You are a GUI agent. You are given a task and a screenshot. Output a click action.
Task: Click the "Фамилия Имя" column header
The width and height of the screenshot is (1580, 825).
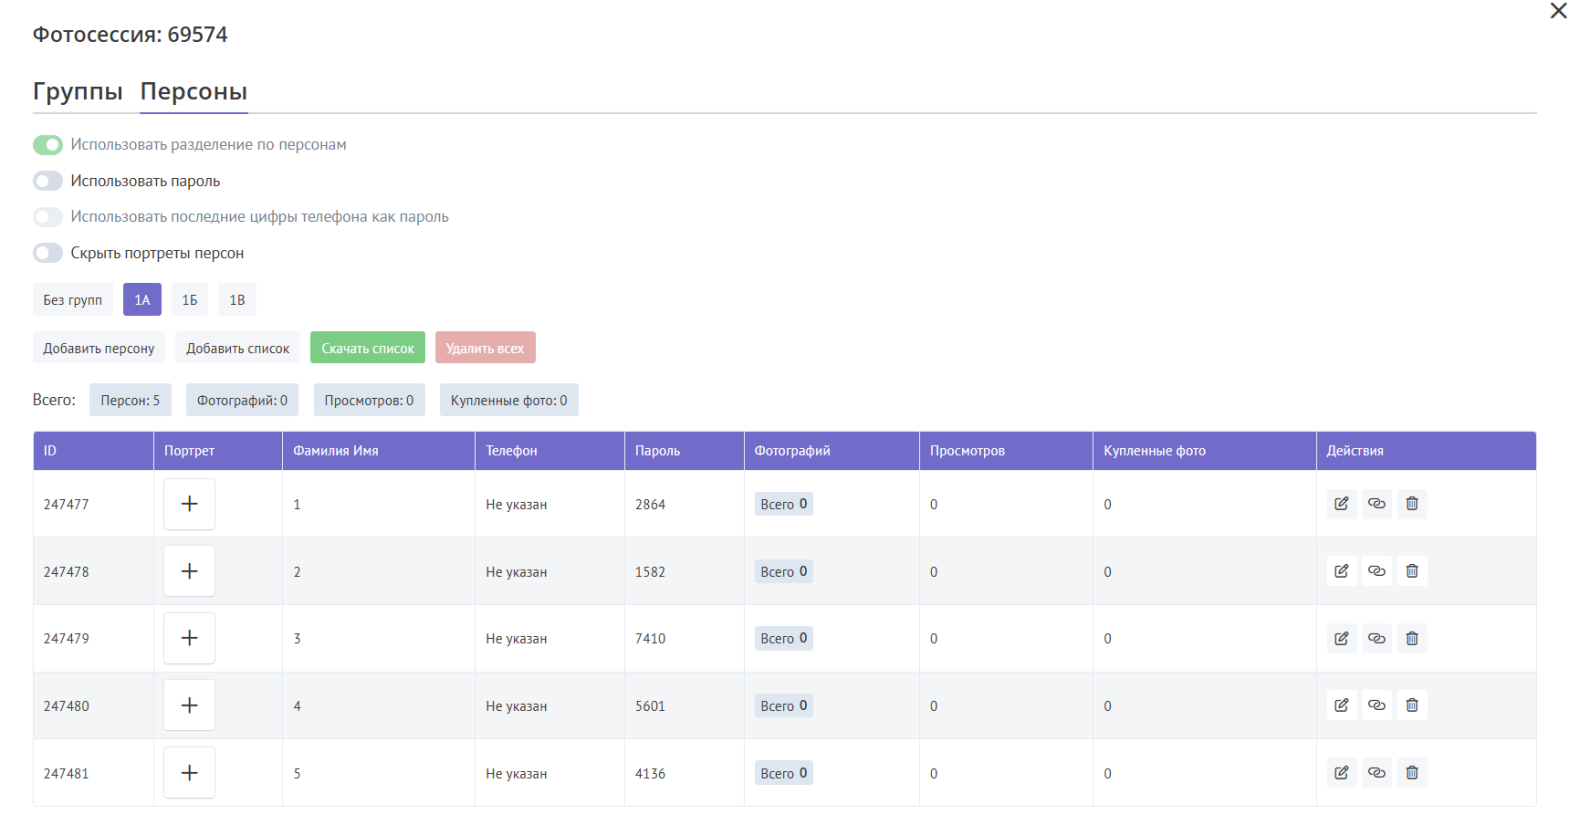[x=336, y=451]
